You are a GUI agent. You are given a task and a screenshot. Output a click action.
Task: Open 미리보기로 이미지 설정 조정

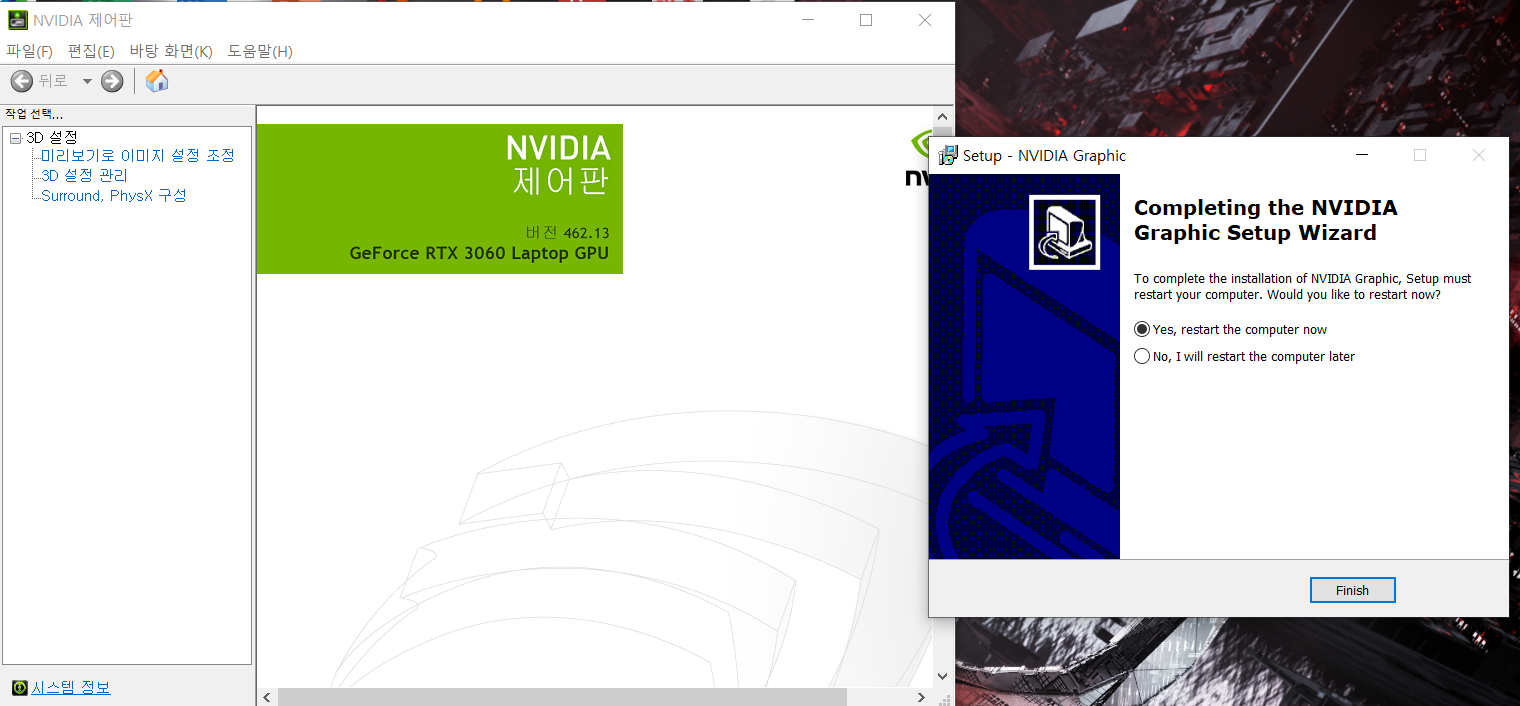point(138,156)
